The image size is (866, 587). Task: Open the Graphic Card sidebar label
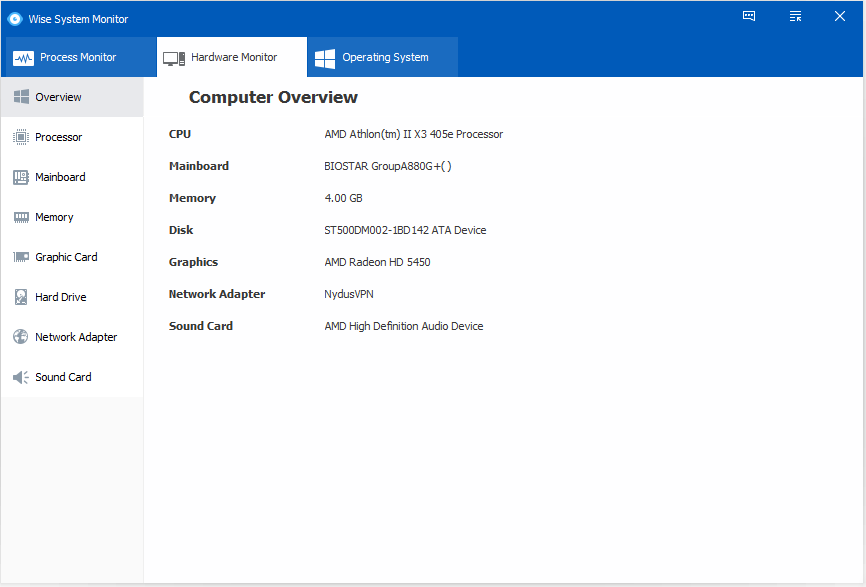[x=66, y=257]
